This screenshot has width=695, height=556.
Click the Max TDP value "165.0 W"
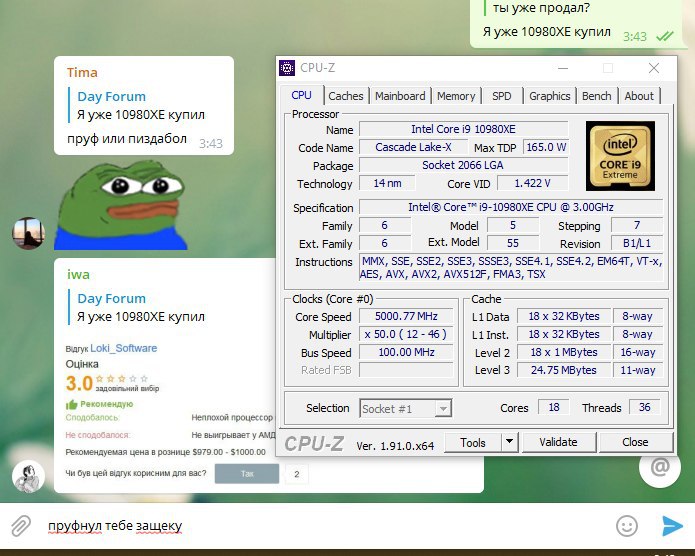[546, 147]
